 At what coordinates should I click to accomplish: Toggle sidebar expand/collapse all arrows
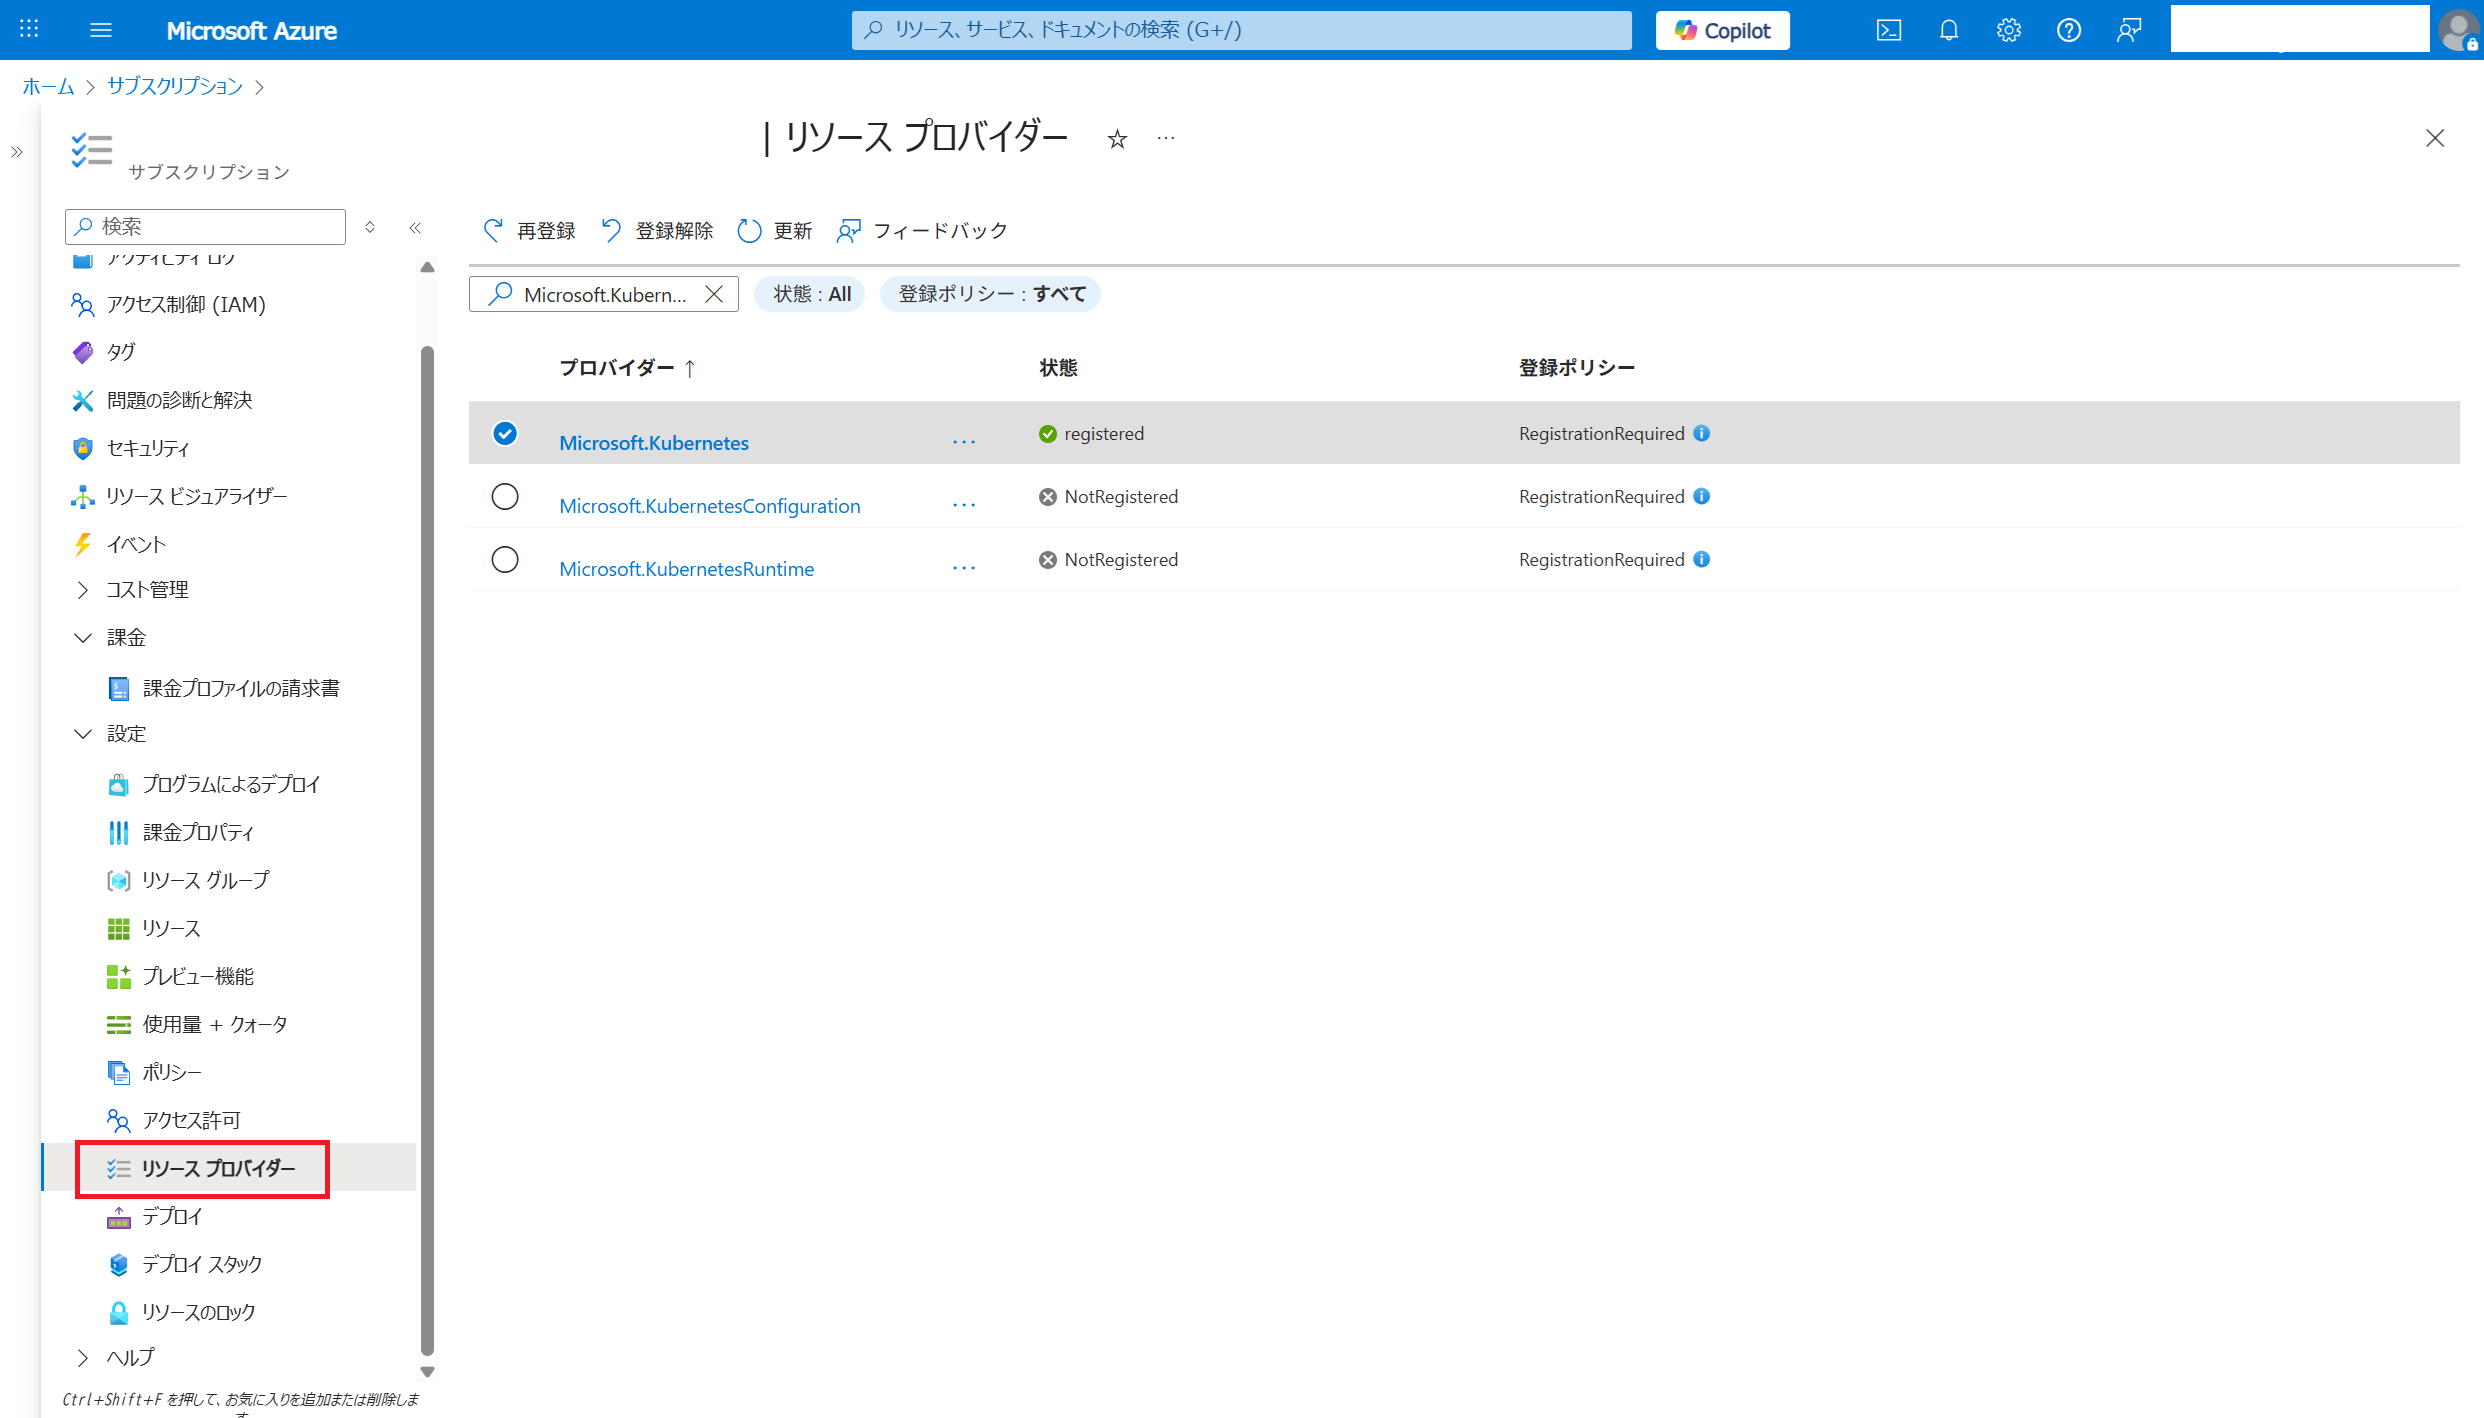(x=370, y=227)
